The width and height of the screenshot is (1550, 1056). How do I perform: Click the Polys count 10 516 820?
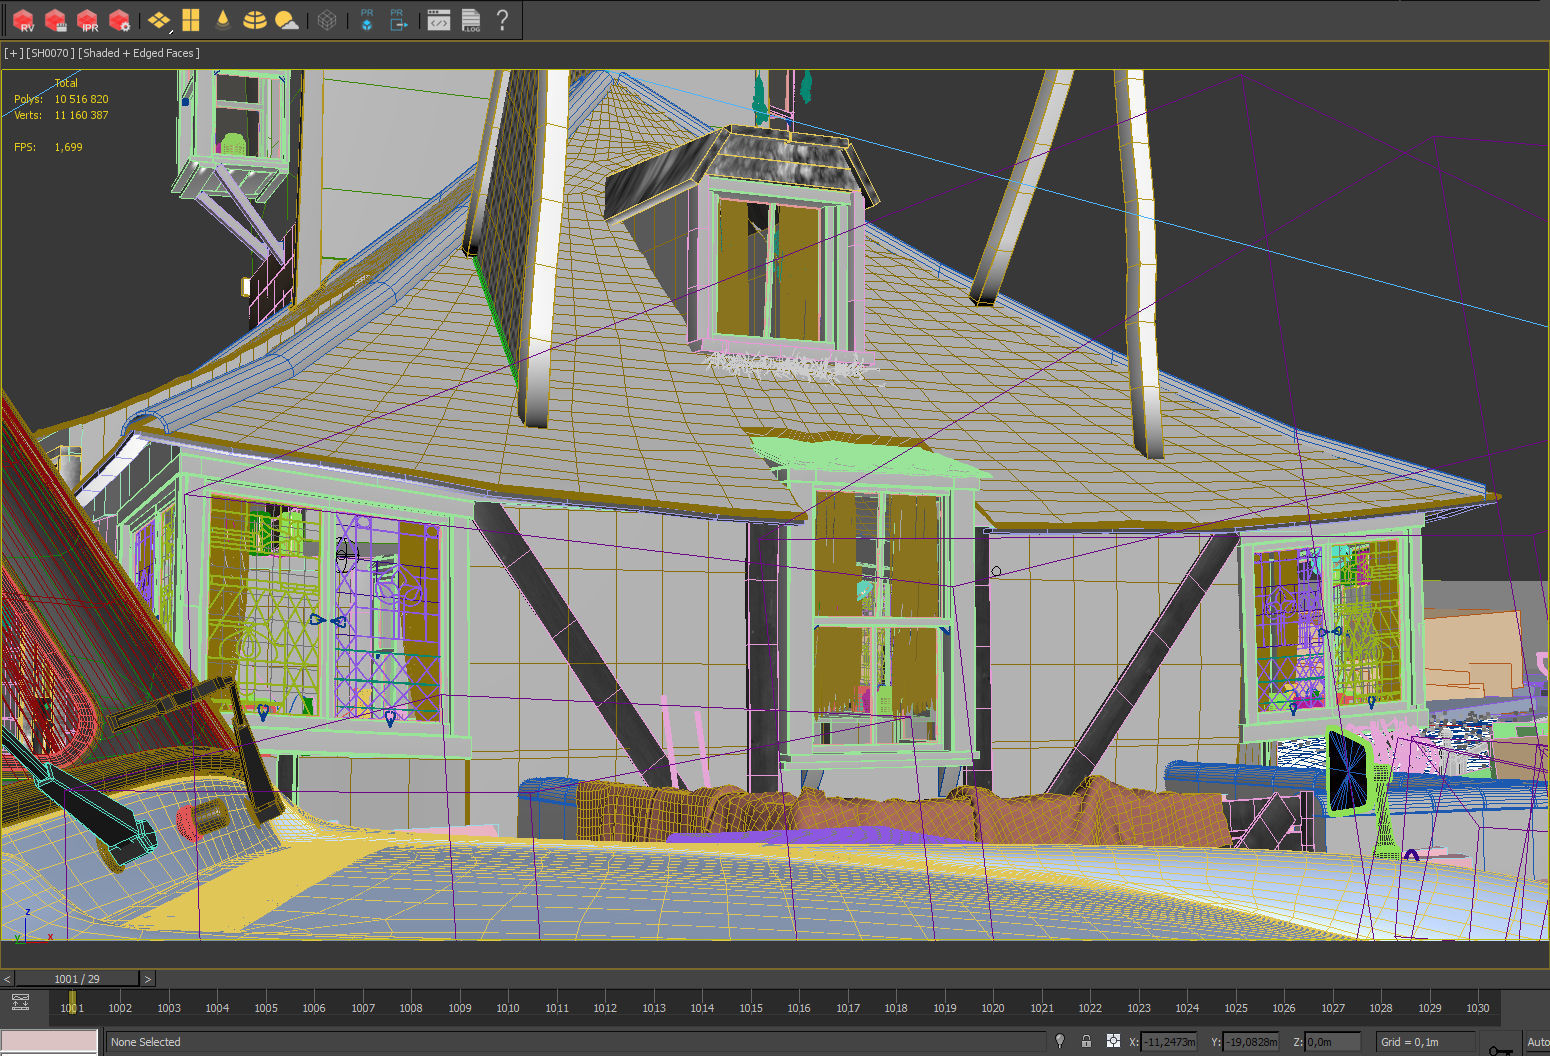point(81,99)
